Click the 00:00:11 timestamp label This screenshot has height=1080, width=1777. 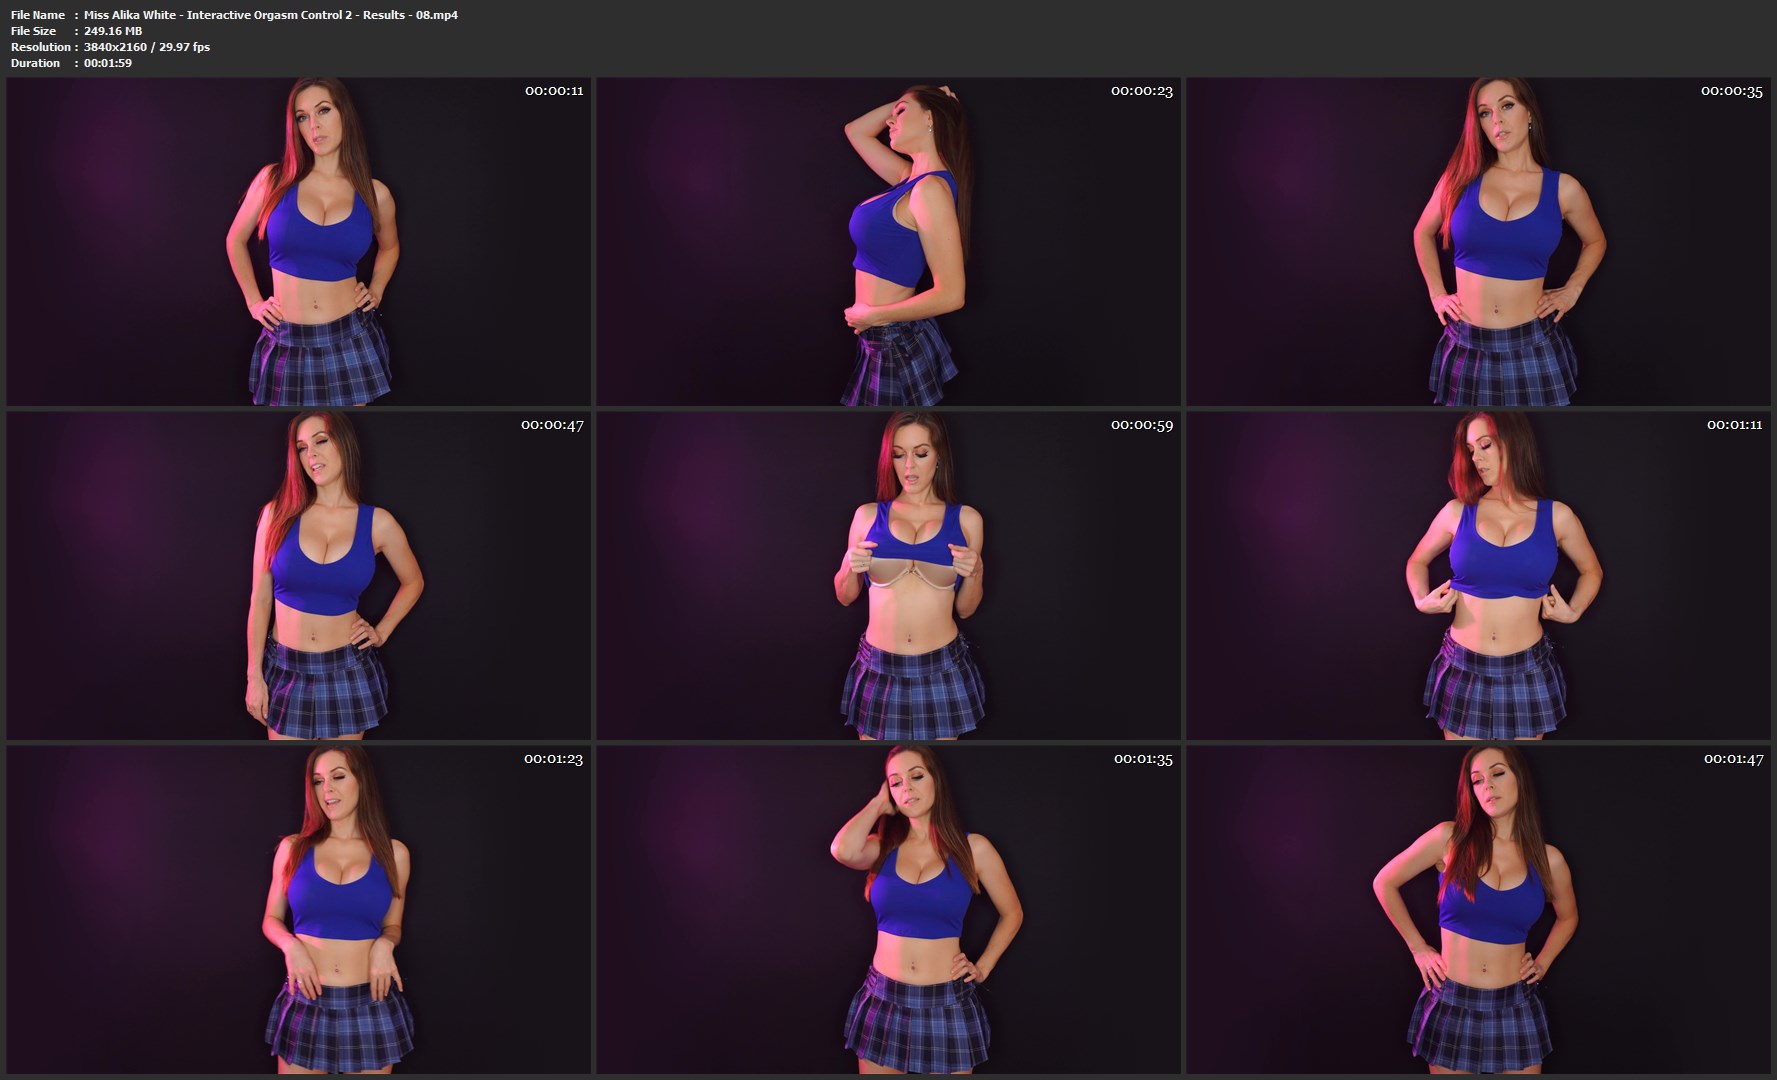554,91
